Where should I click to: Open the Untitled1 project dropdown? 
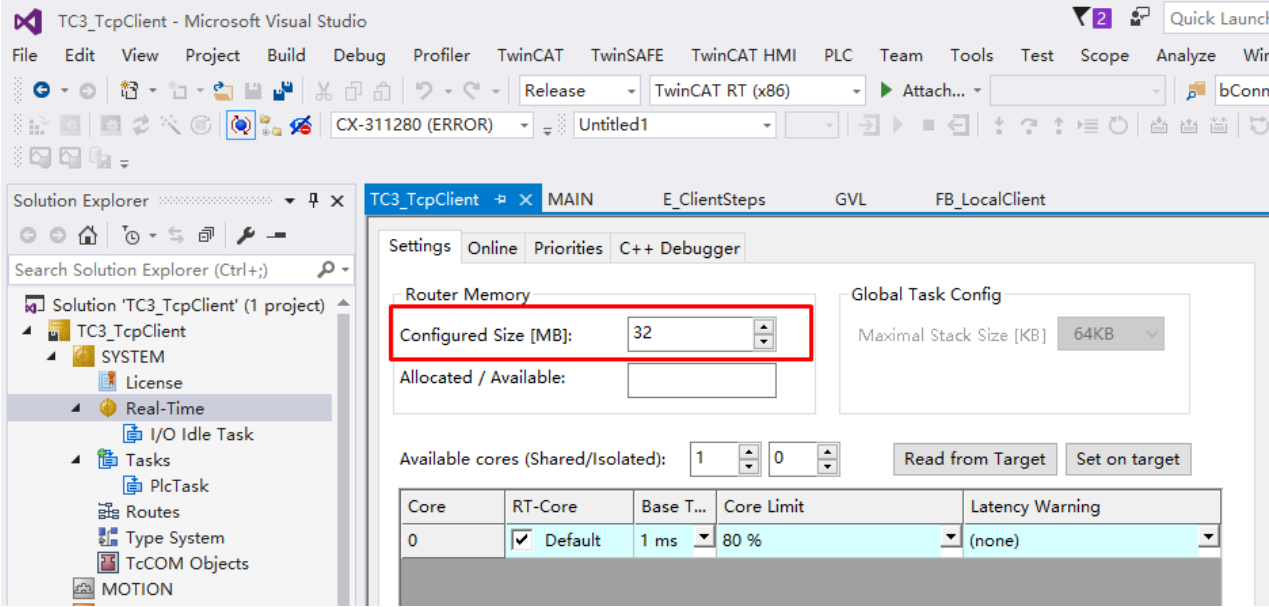tap(767, 125)
